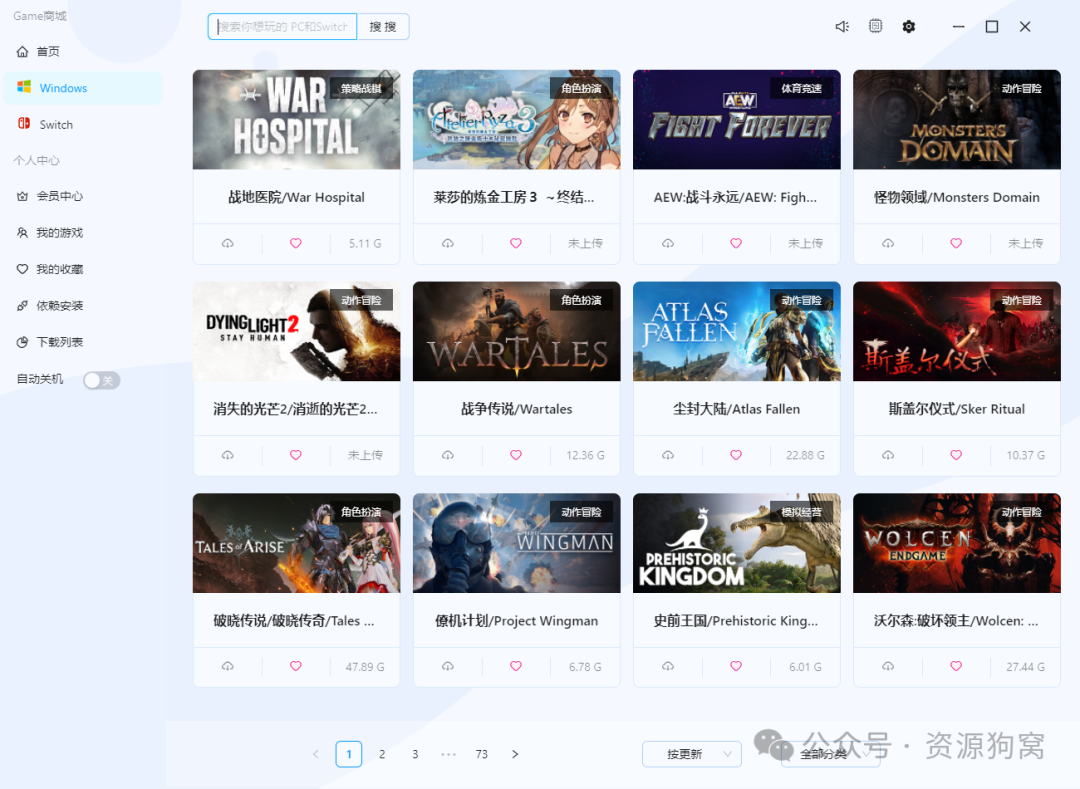The height and width of the screenshot is (789, 1080).
Task: Favorite Sker Ritual with heart icon
Action: coord(956,455)
